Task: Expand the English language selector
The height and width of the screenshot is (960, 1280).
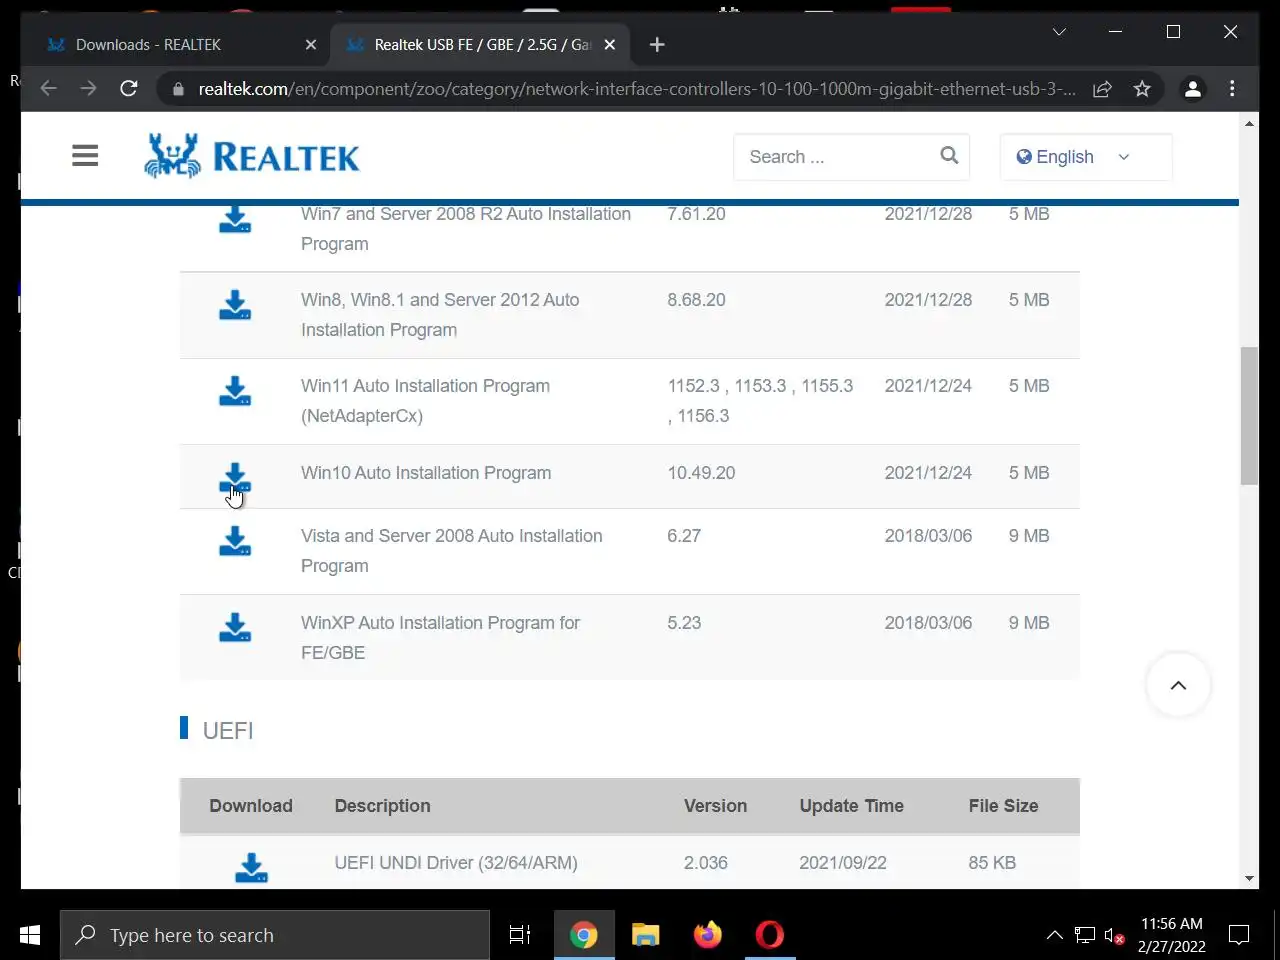Action: coord(1086,157)
